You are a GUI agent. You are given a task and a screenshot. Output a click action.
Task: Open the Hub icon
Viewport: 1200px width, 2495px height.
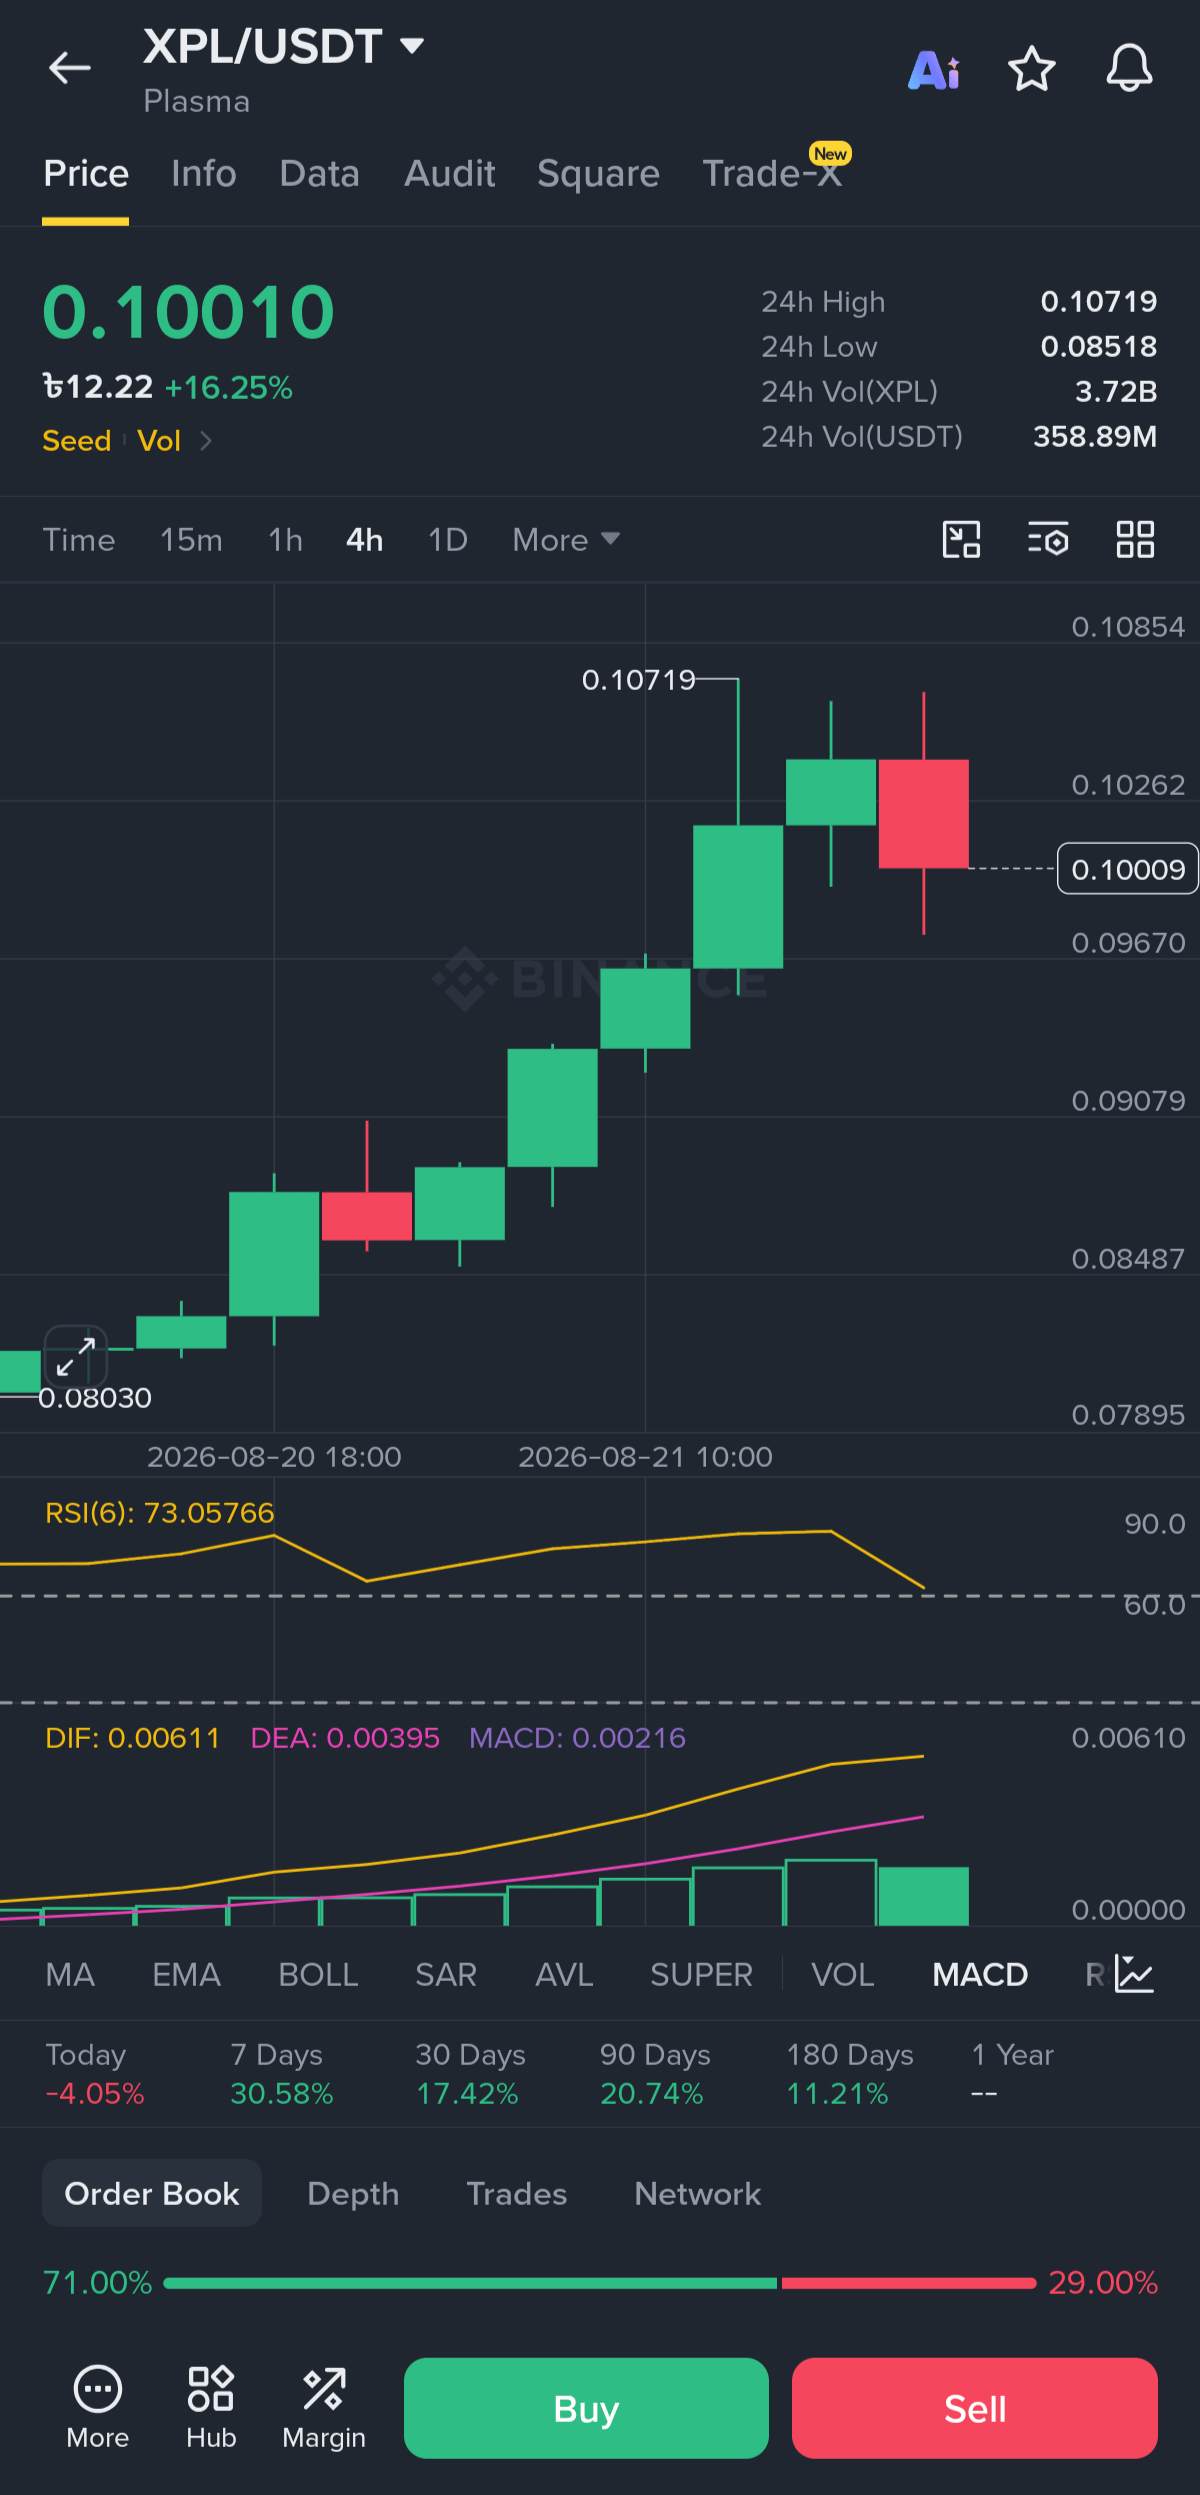[211, 2408]
